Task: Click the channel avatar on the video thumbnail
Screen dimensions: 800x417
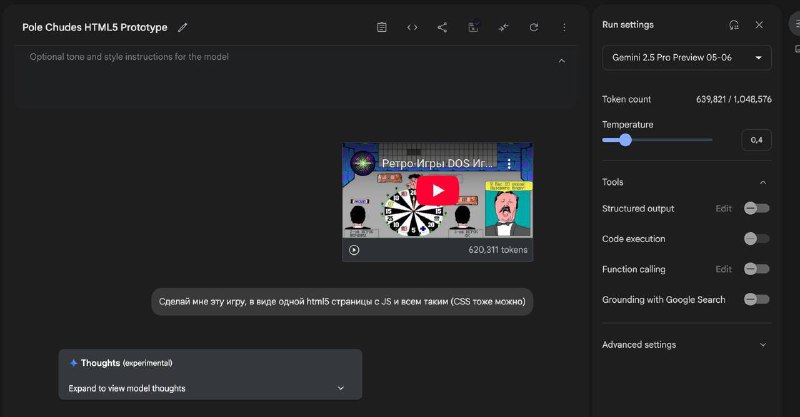Action: coord(363,163)
